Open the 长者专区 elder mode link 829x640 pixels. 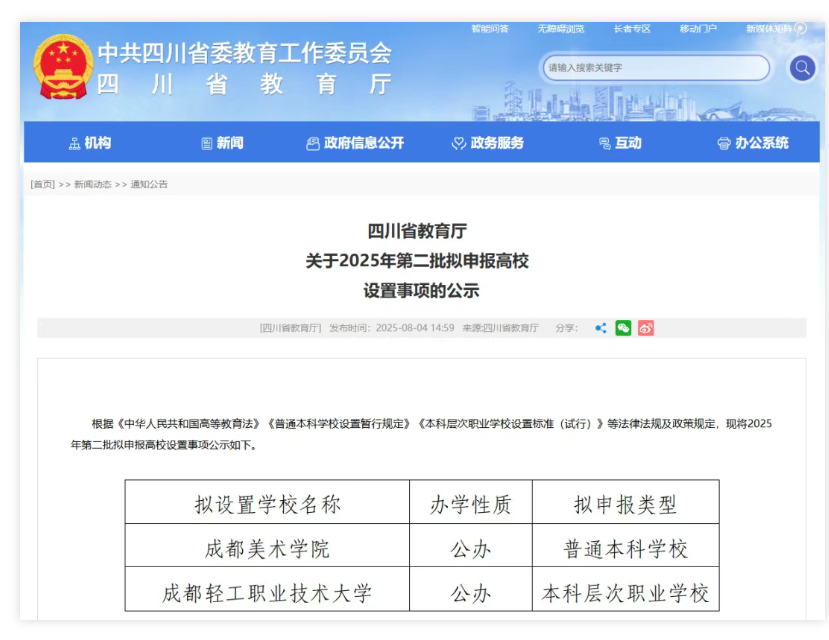click(632, 29)
